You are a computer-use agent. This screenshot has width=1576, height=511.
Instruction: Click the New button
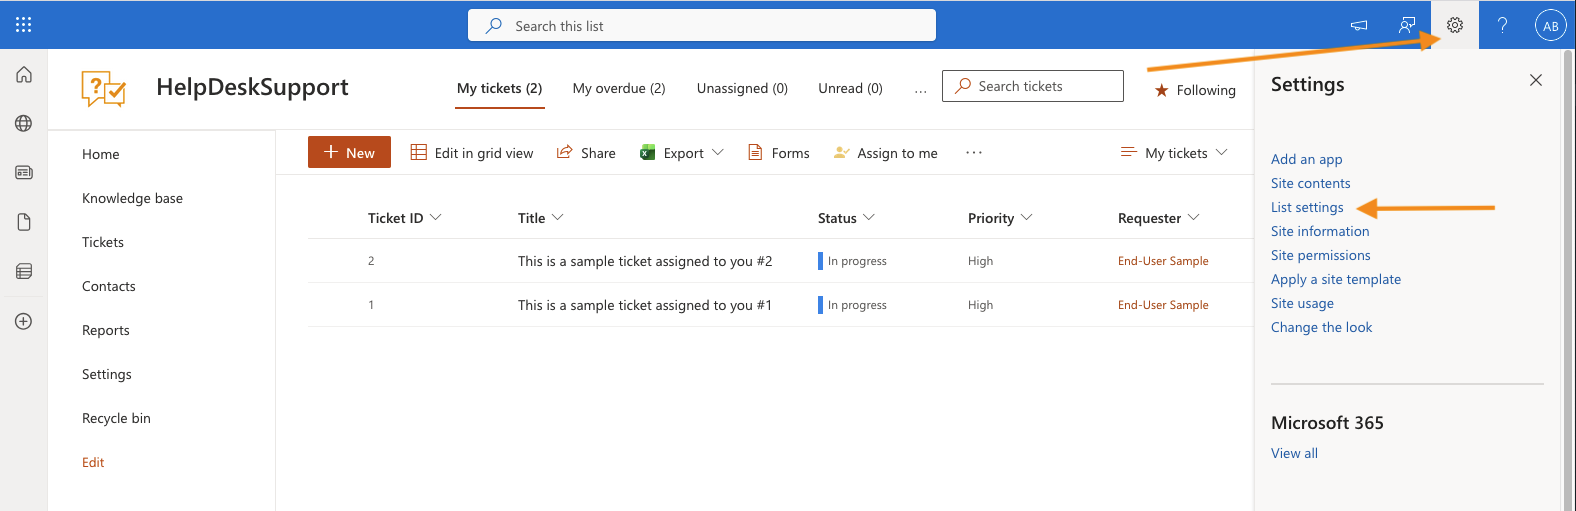[x=349, y=153]
